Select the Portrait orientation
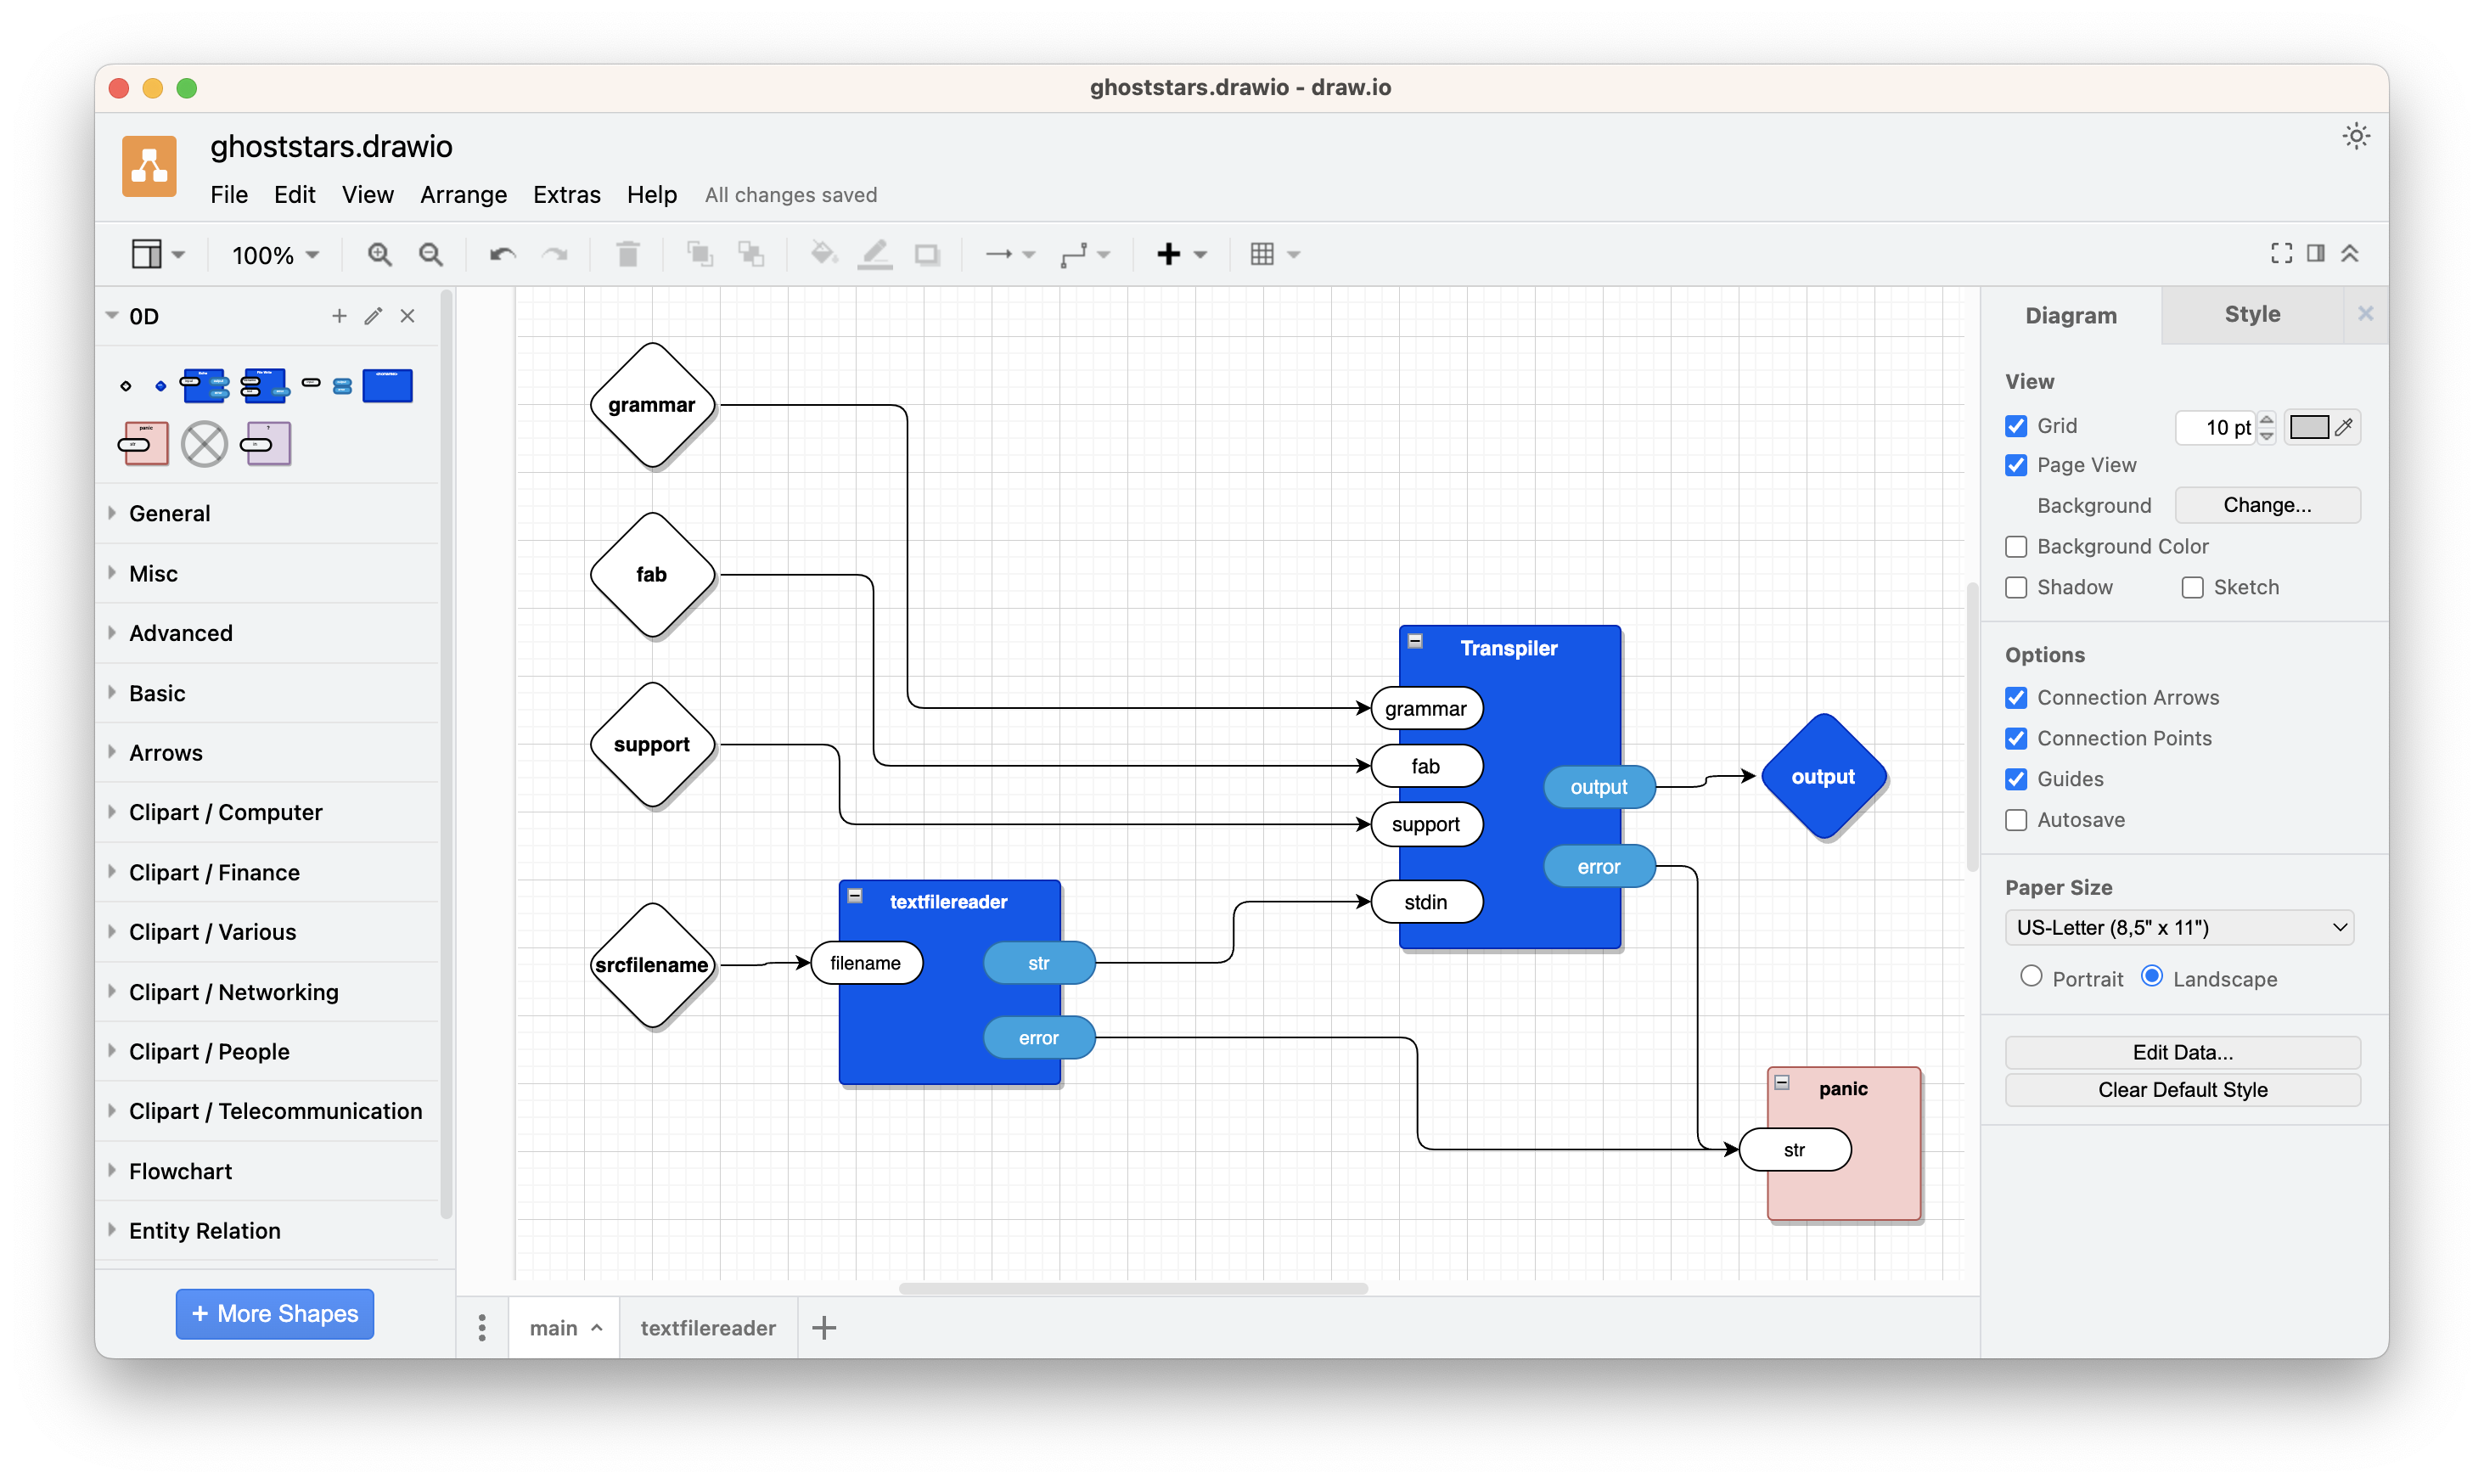Screen dimensions: 2484x1484 pyautogui.click(x=2031, y=977)
